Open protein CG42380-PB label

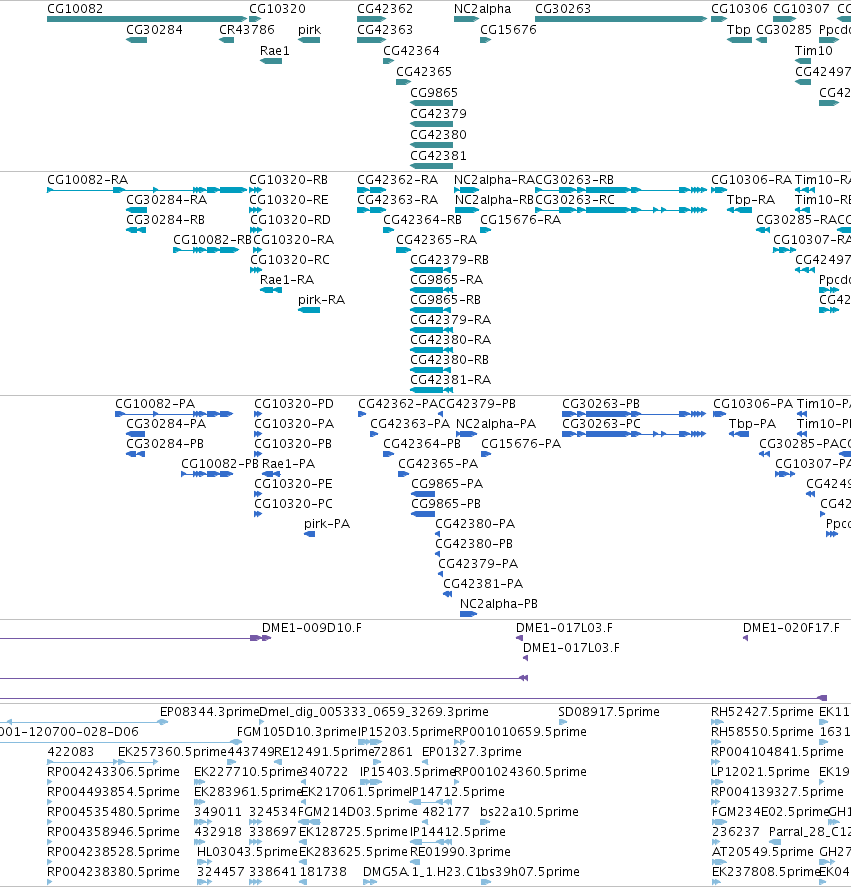(474, 544)
